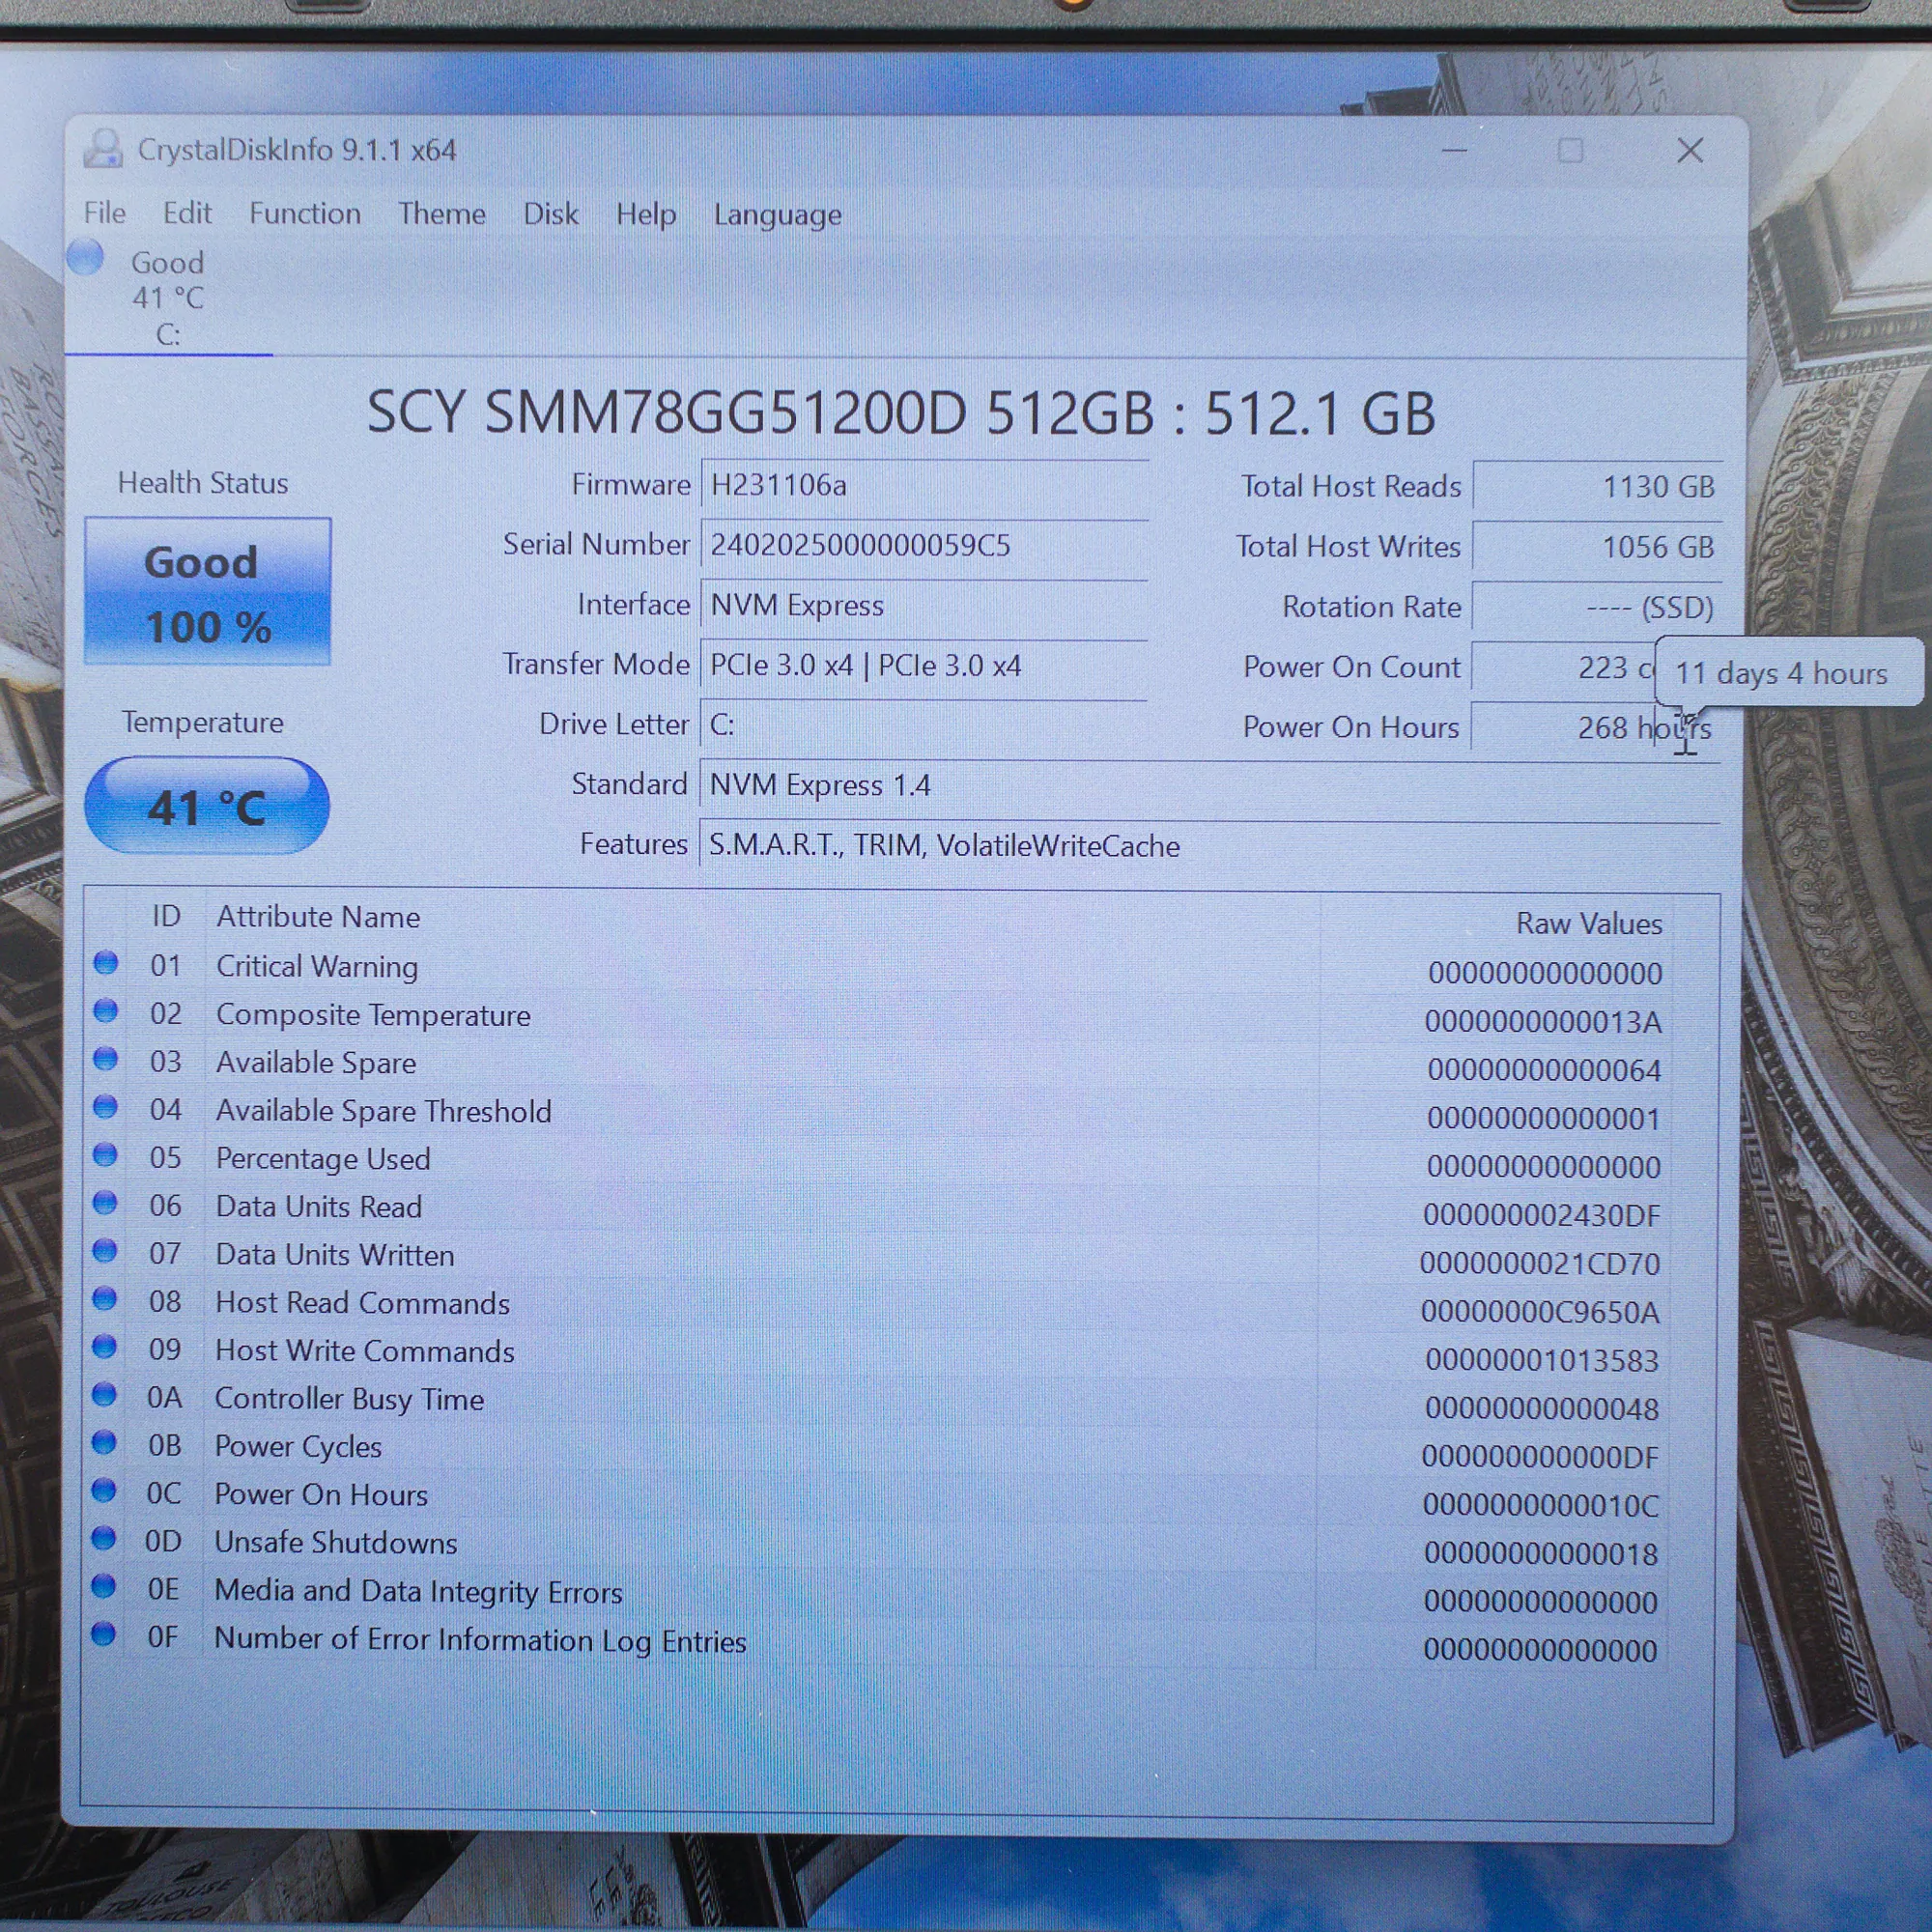Open the File menu
Screen dimensions: 1932x1932
coord(105,213)
